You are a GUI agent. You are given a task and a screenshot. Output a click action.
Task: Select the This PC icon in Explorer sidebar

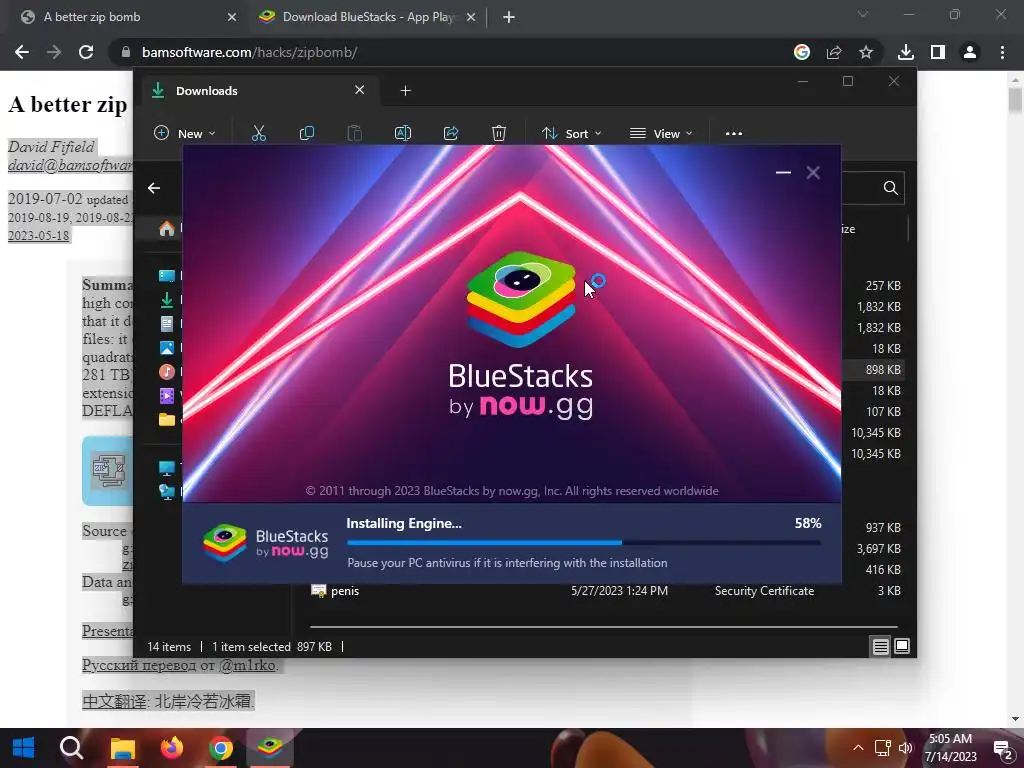[x=167, y=468]
